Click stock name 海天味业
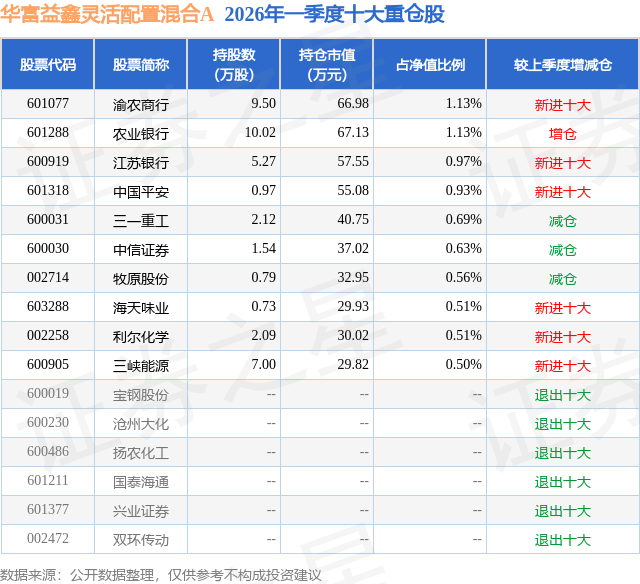 [x=141, y=308]
